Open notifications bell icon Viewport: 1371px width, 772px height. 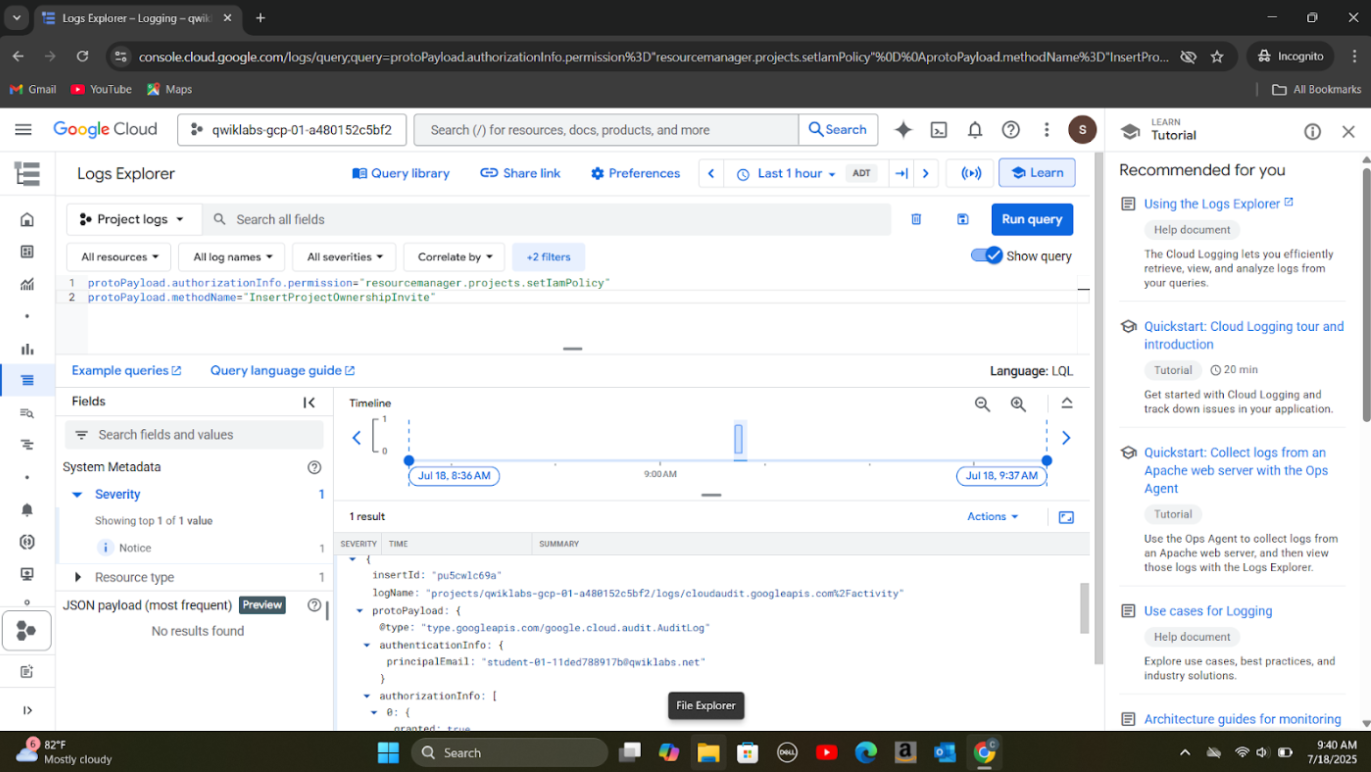tap(975, 130)
